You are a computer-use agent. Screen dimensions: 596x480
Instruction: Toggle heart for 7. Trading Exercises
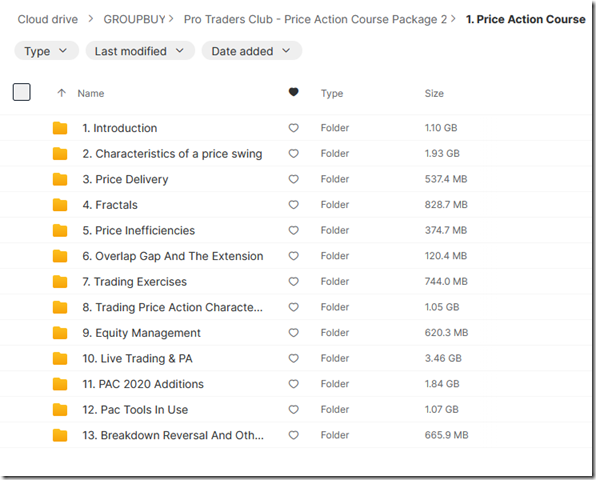tap(293, 282)
